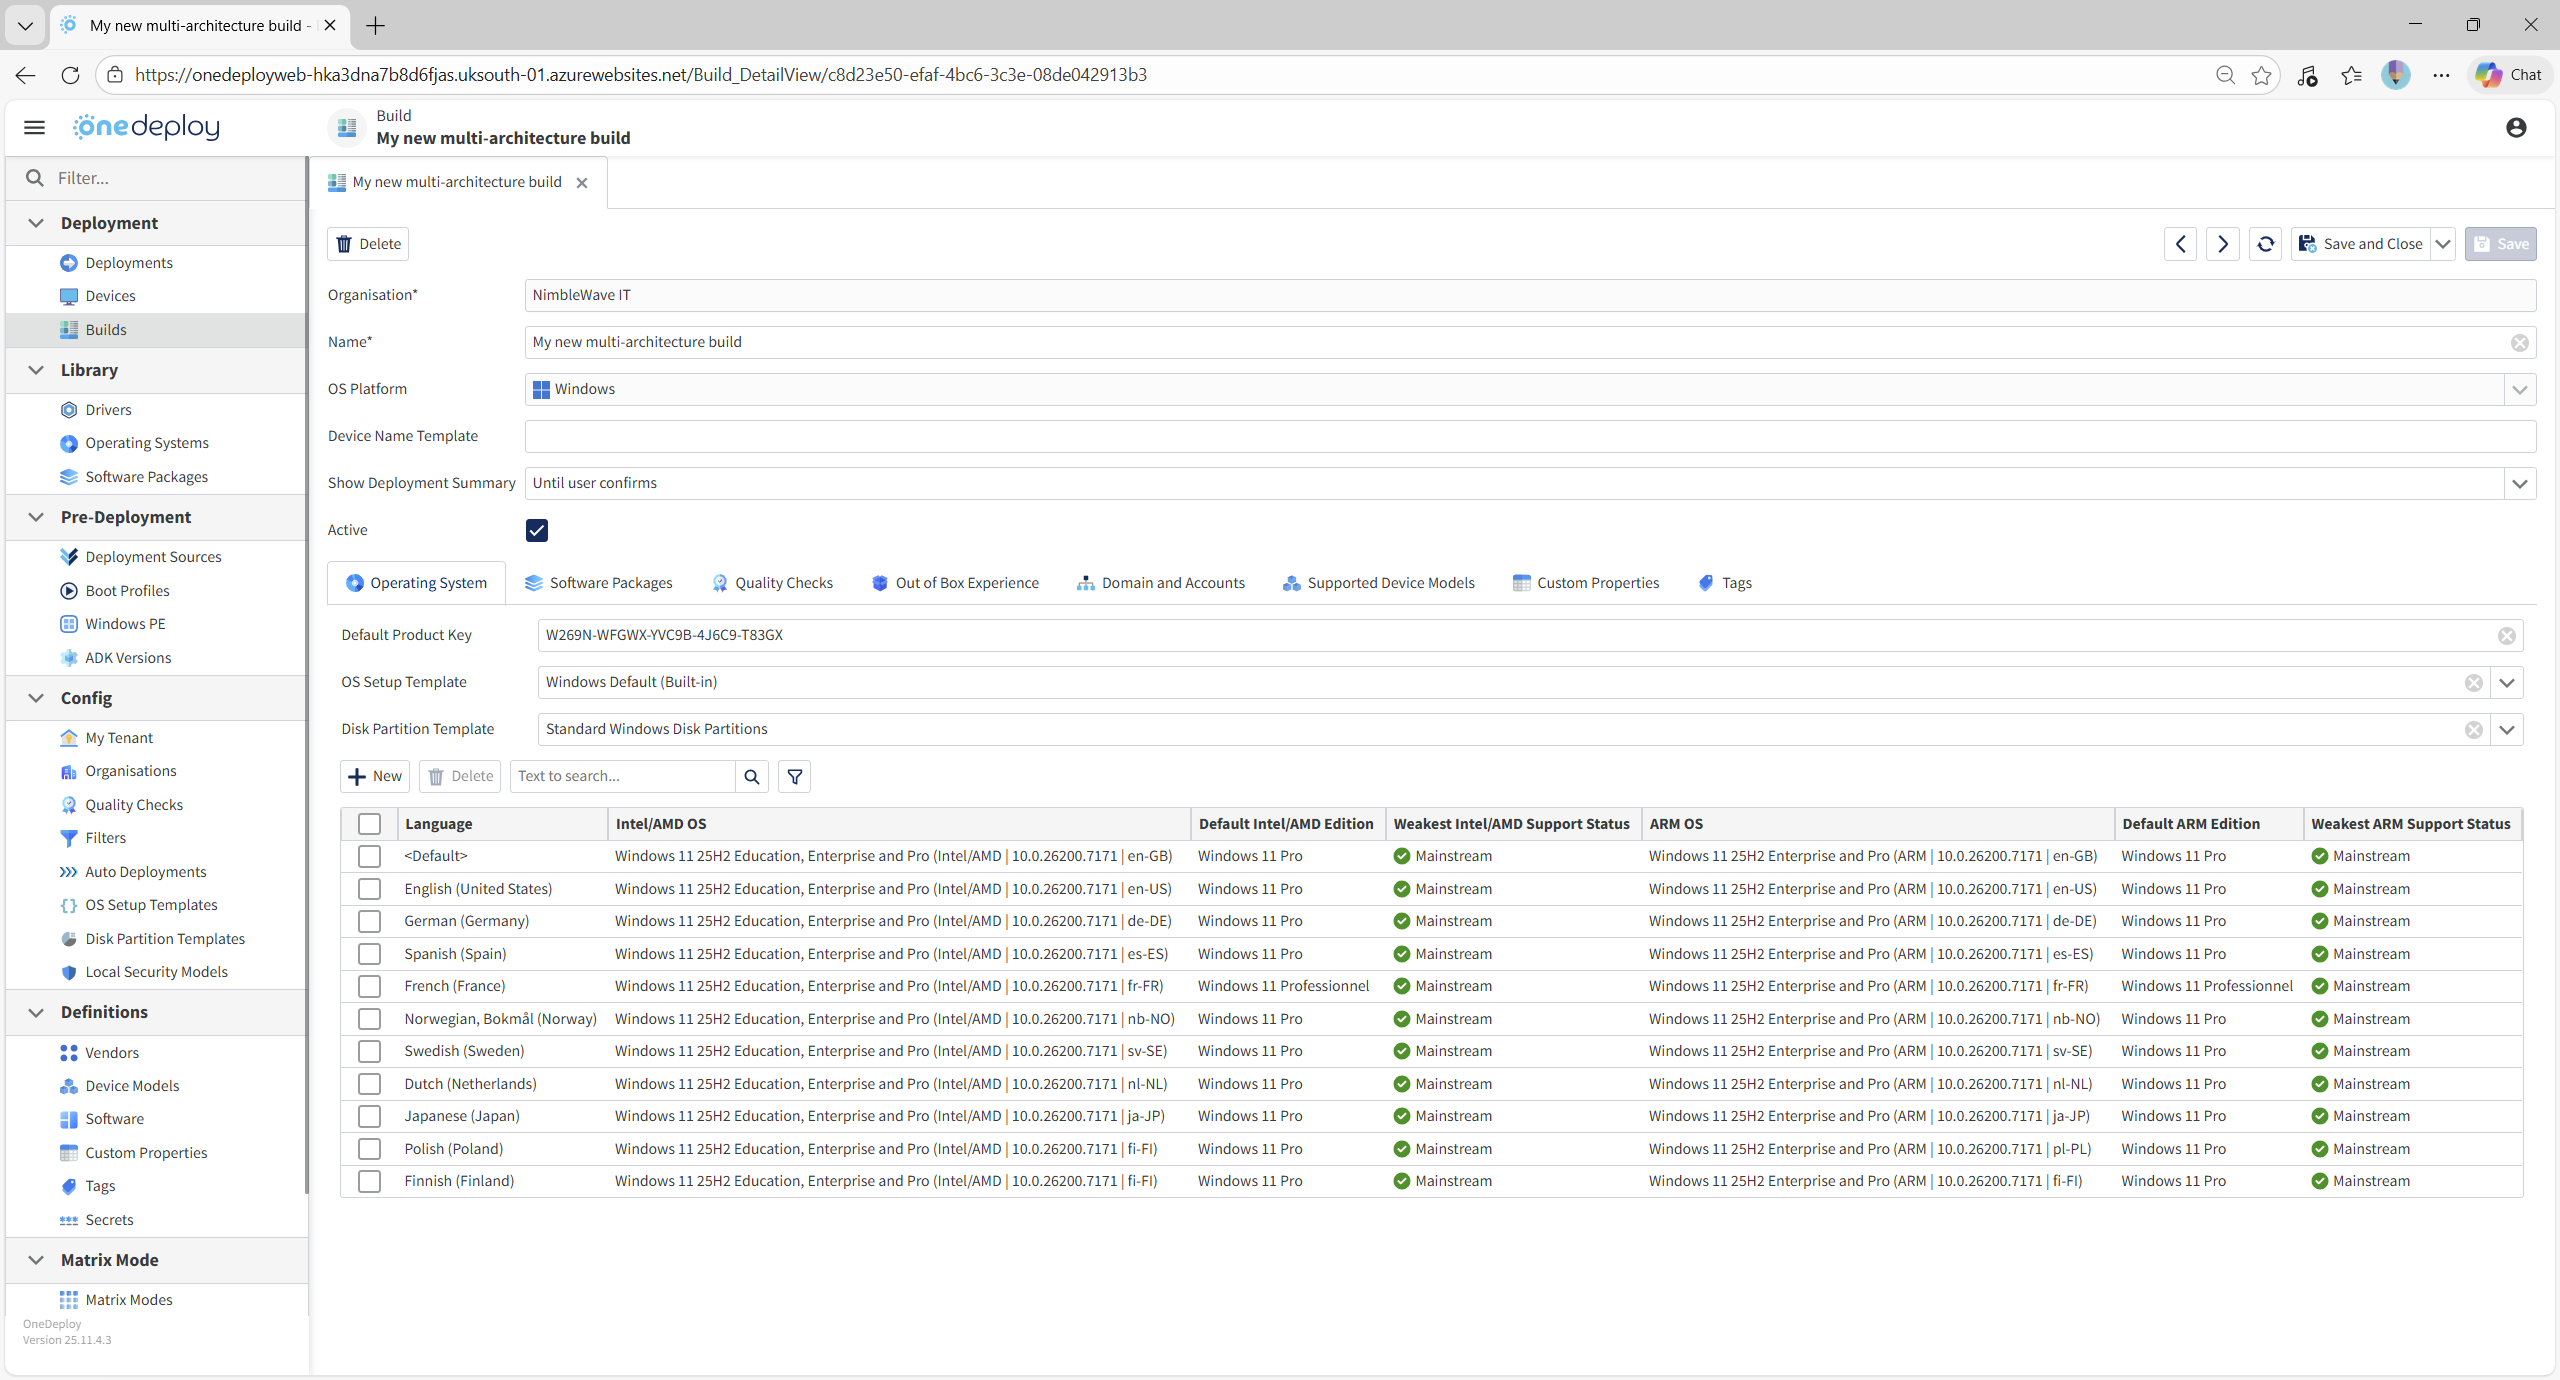This screenshot has height=1380, width=2560.
Task: Click the Refresh icon in the toolbar
Action: tap(2265, 243)
